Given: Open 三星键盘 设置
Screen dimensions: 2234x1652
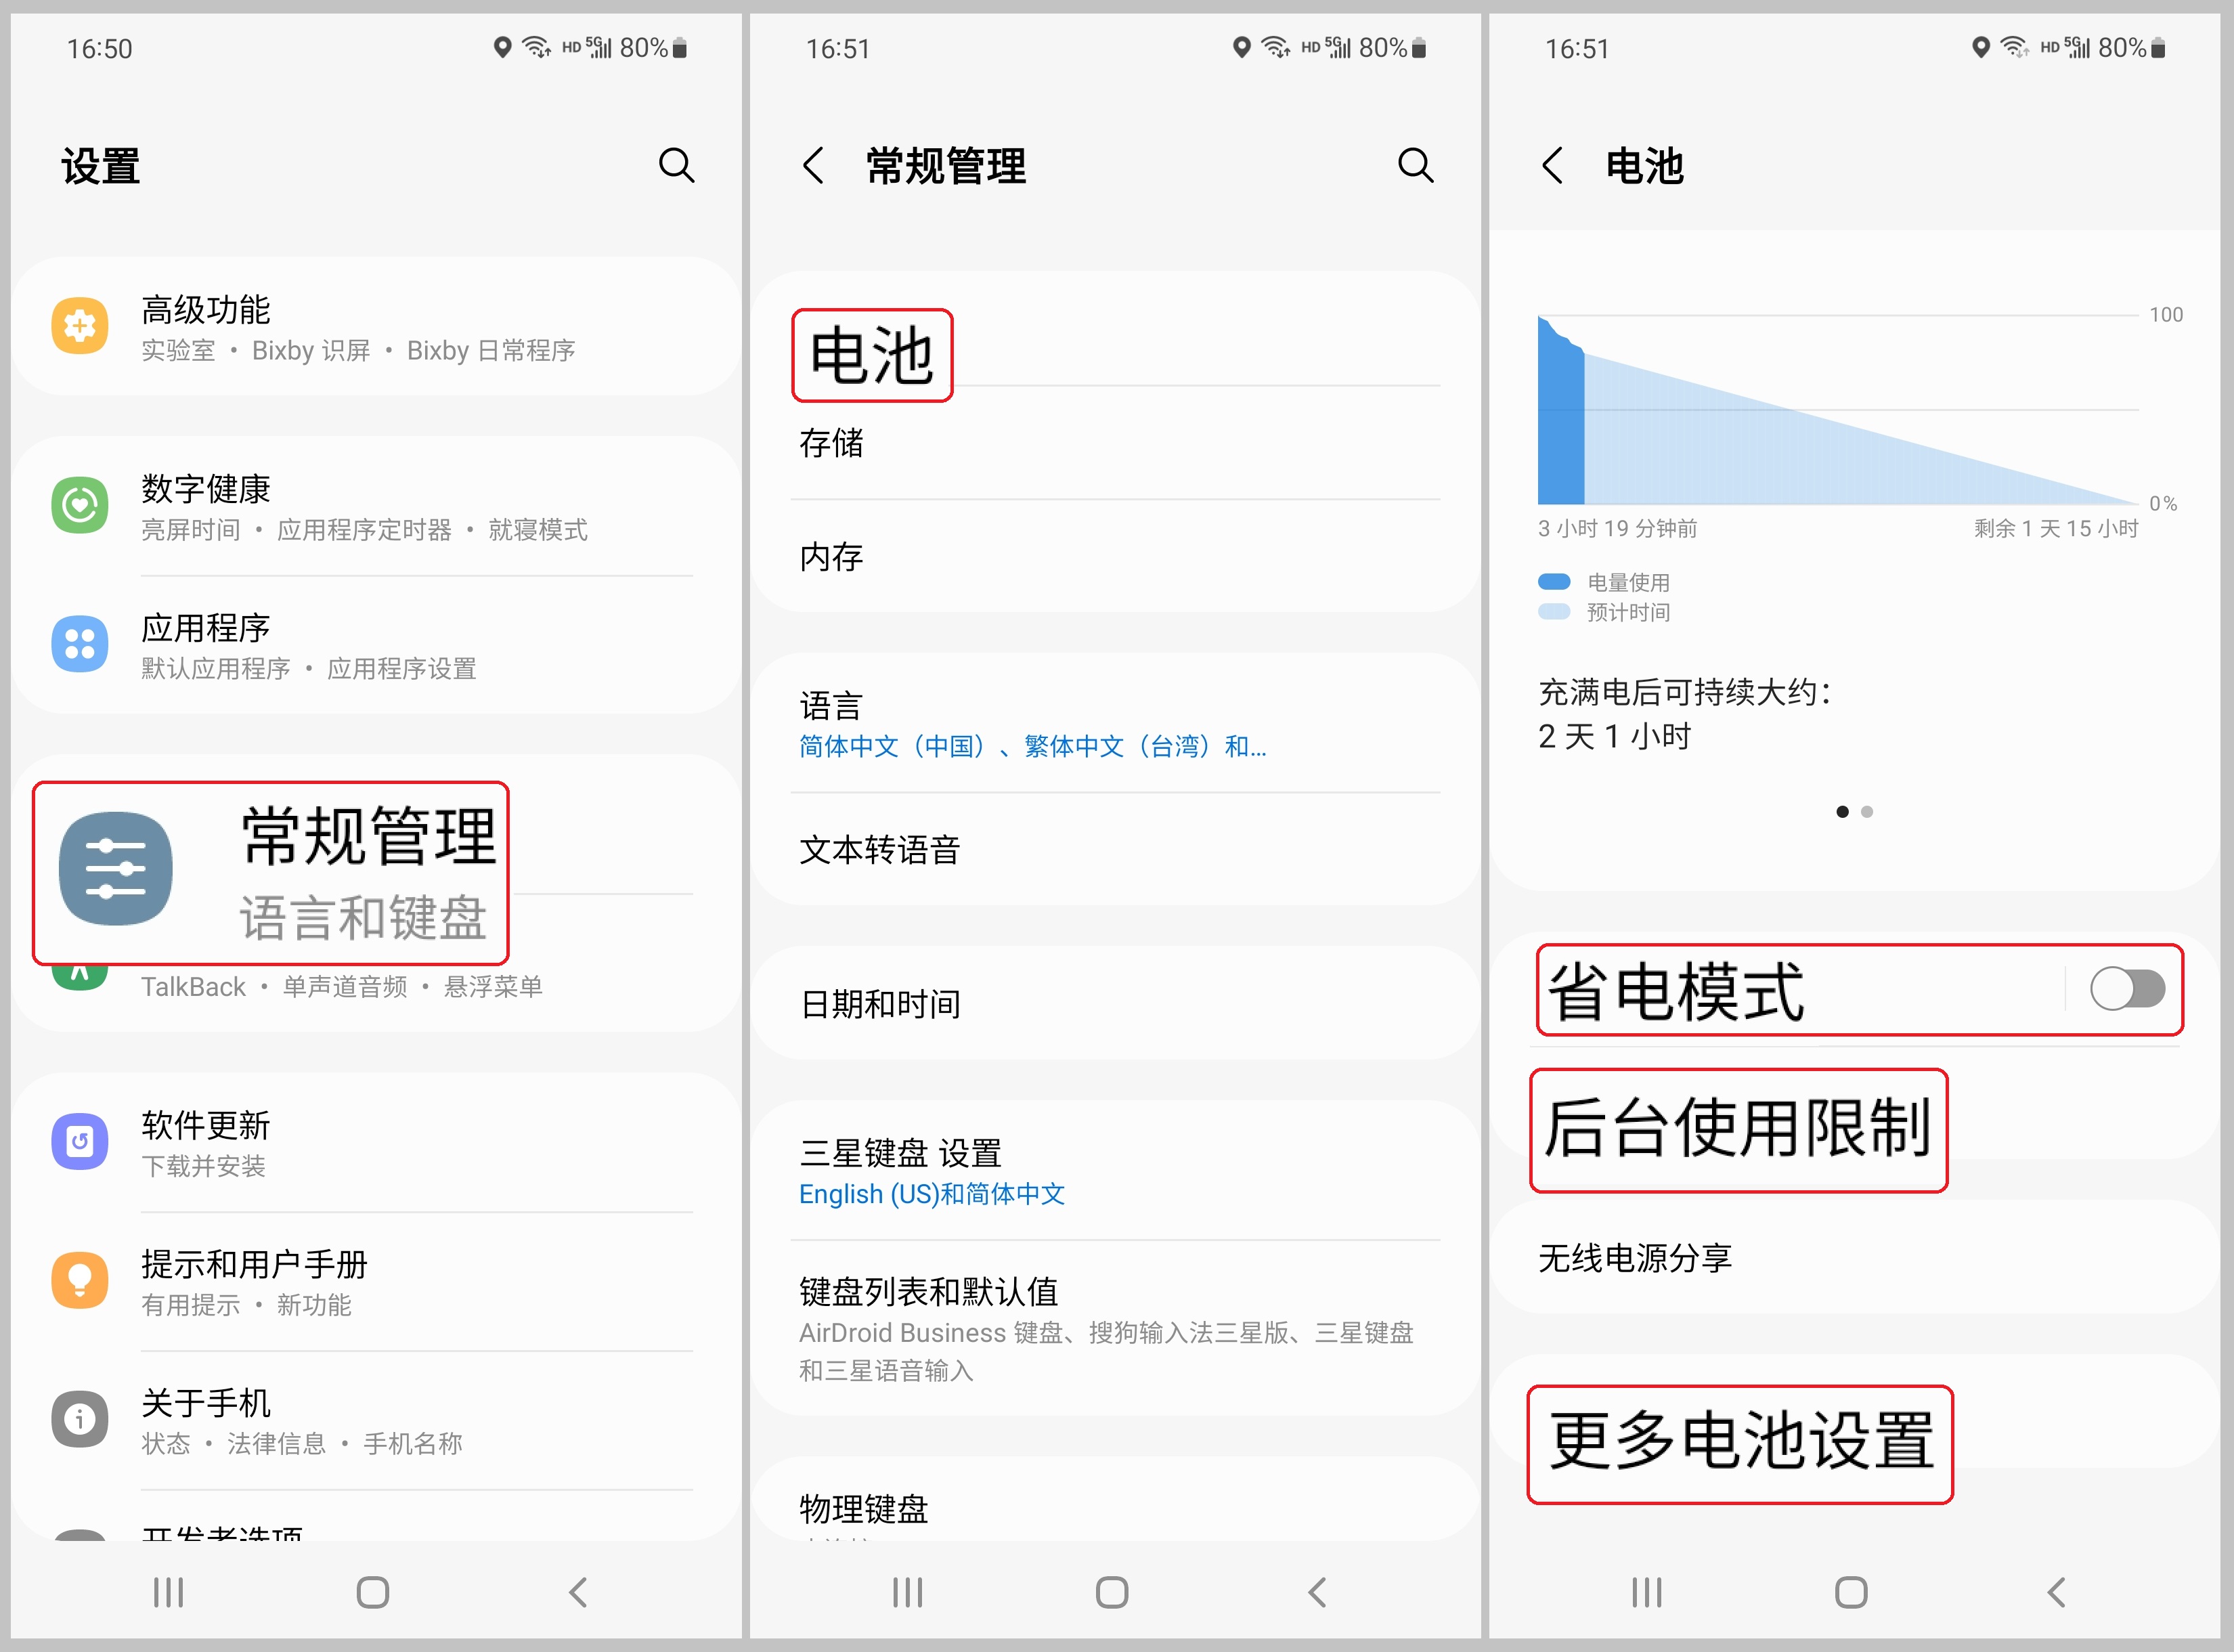Looking at the screenshot, I should pyautogui.click(x=1114, y=1171).
